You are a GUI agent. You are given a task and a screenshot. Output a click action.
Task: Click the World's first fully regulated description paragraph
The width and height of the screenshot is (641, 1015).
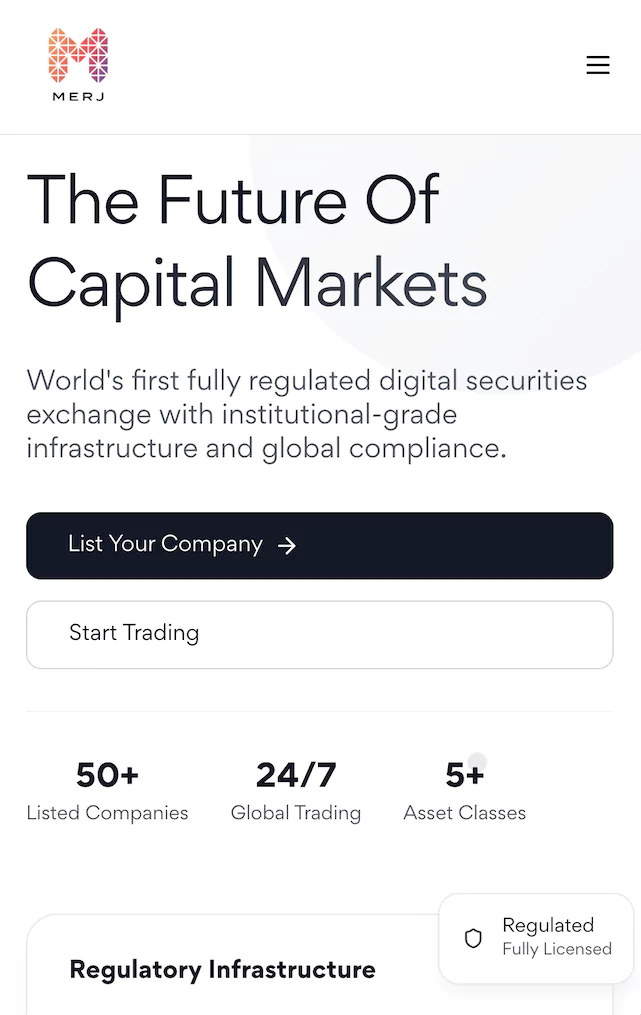coord(306,414)
